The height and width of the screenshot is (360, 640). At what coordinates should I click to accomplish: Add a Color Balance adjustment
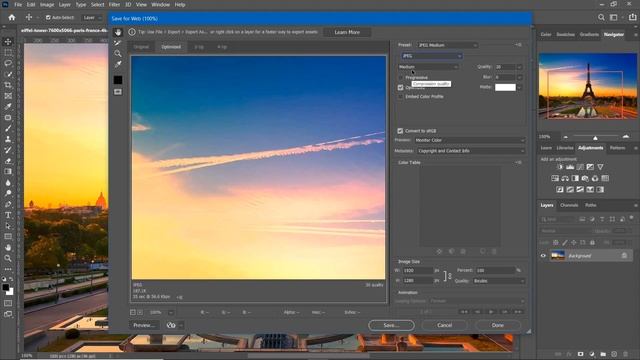[565, 178]
